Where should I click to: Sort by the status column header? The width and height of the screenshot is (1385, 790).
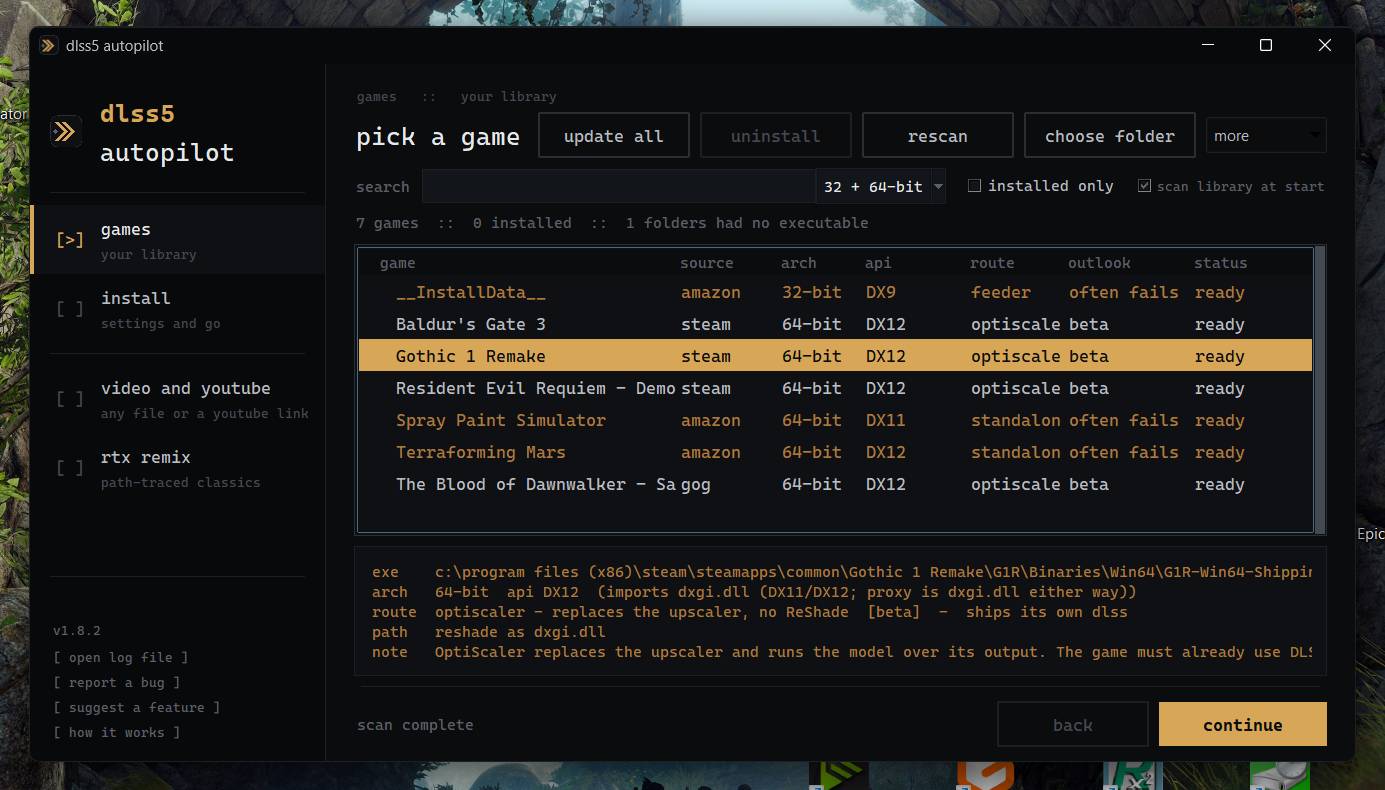pos(1221,263)
